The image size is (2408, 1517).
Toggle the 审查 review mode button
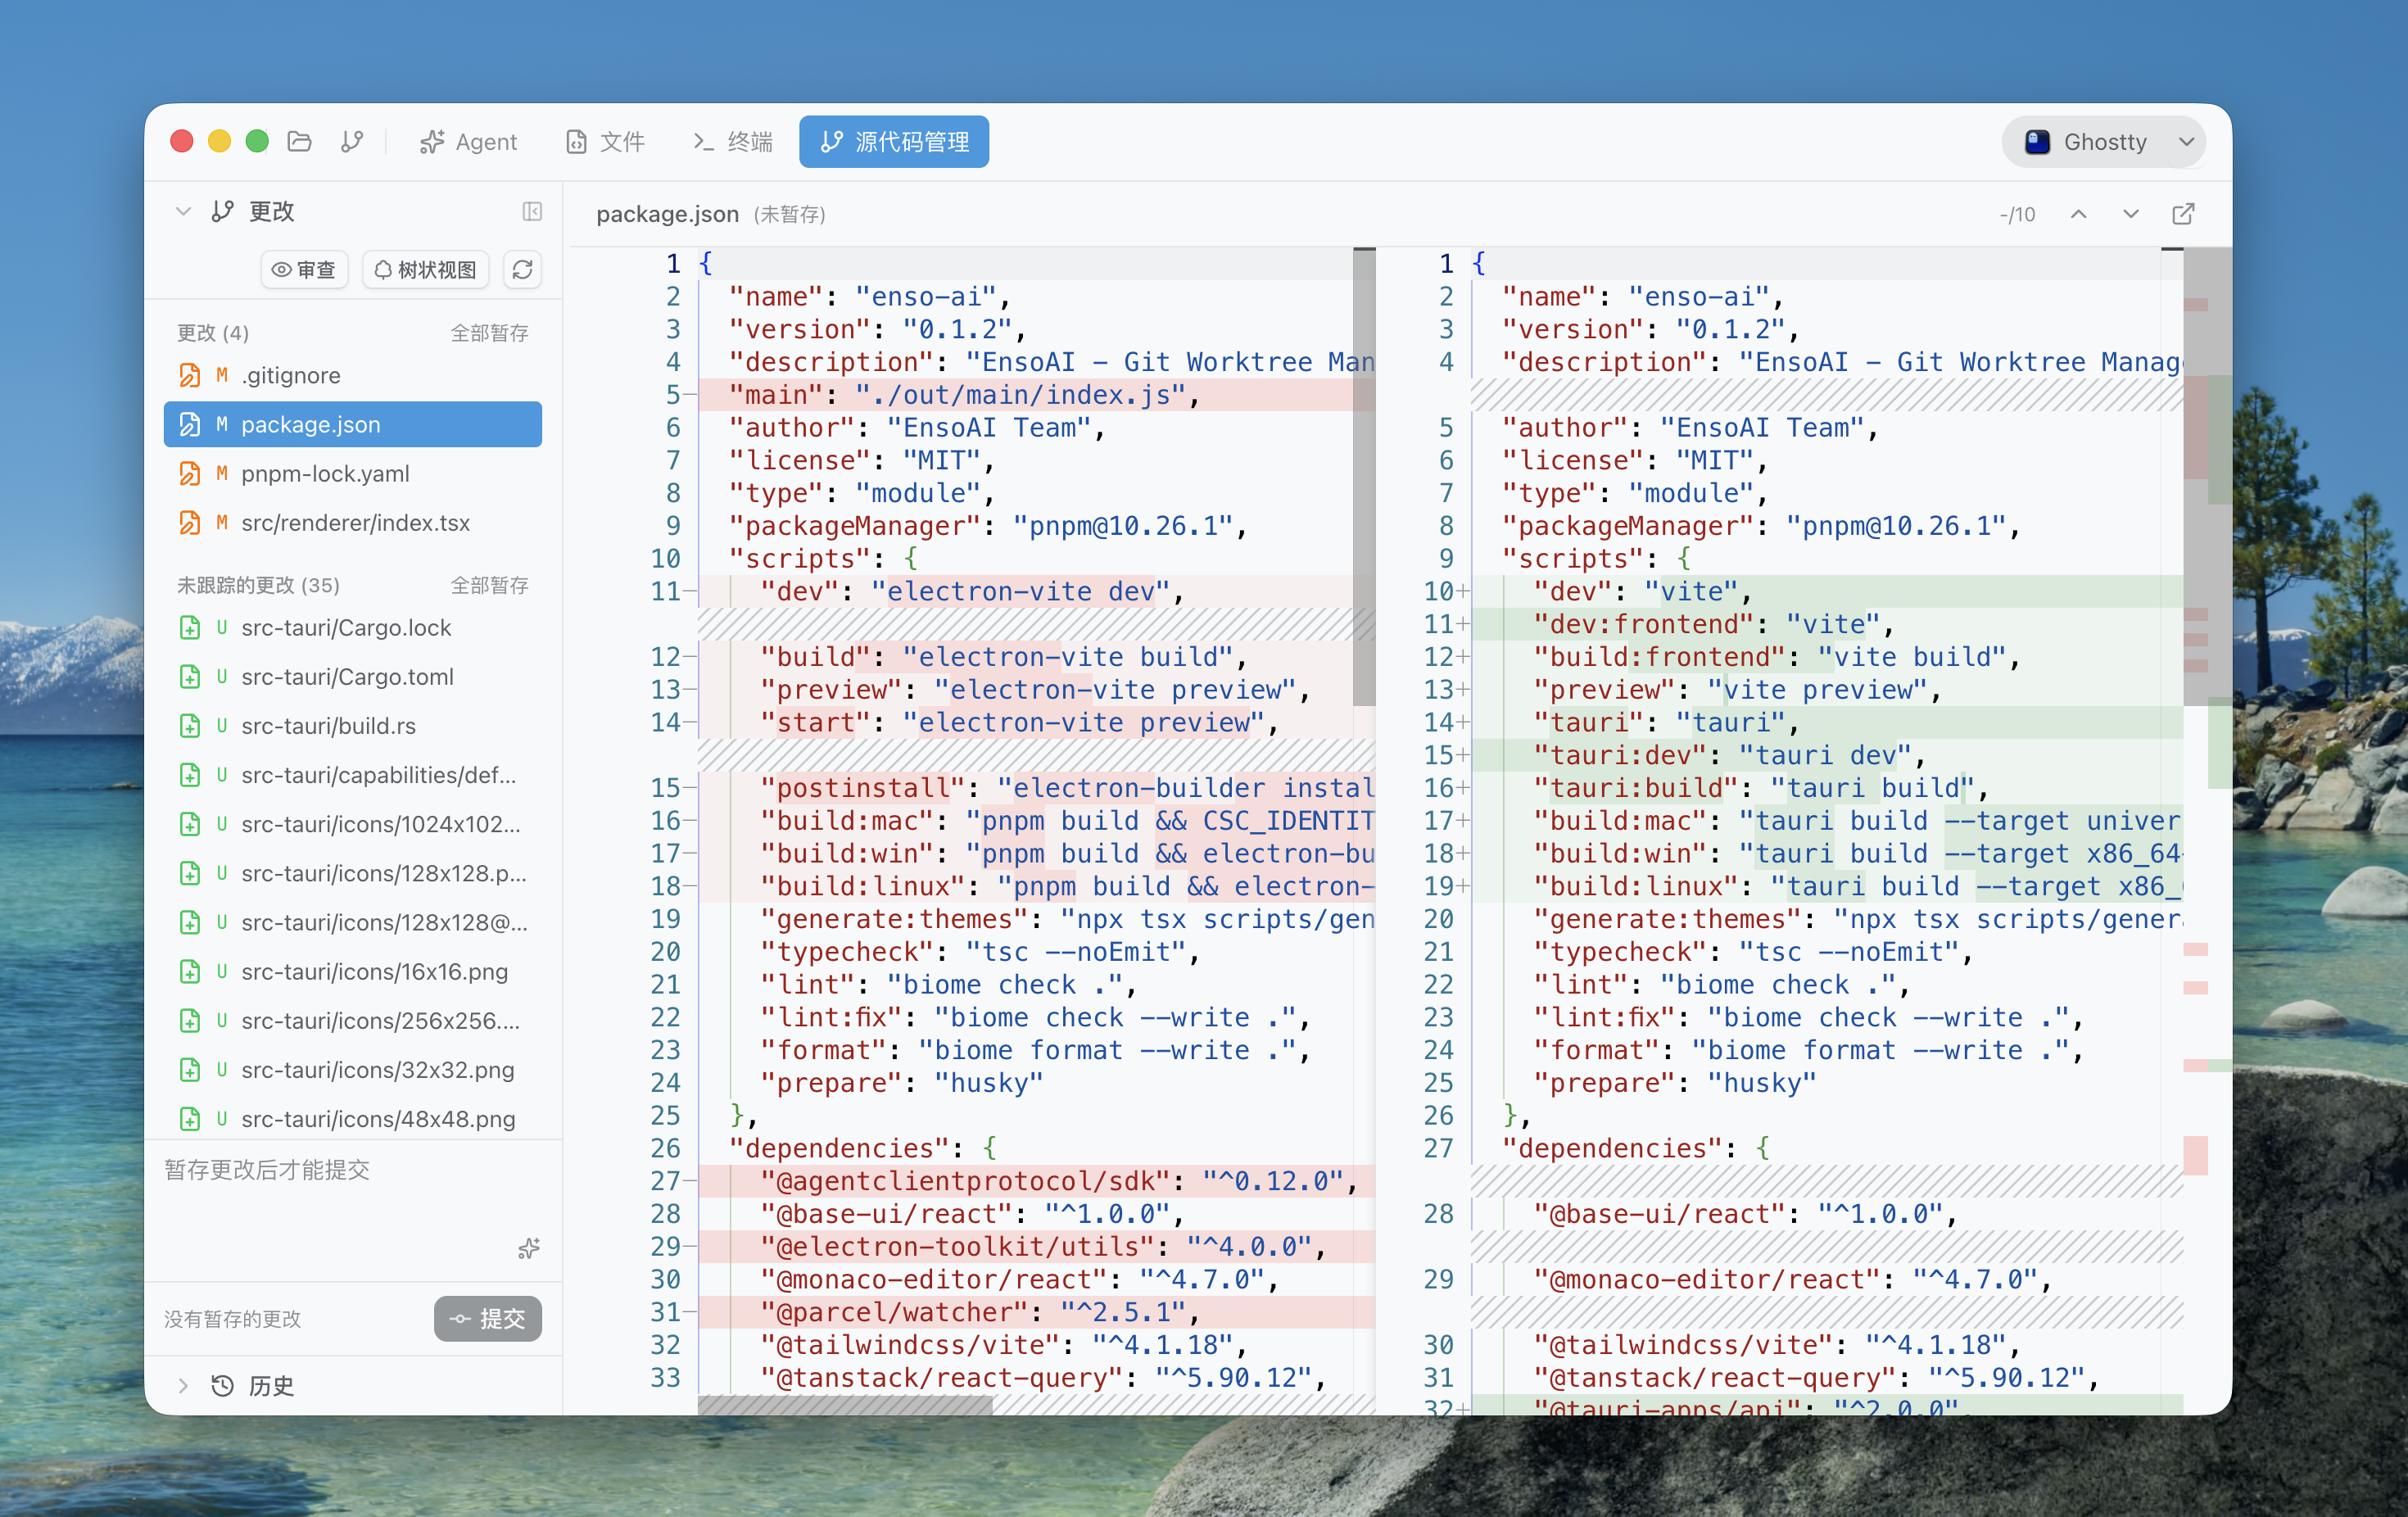pos(304,269)
